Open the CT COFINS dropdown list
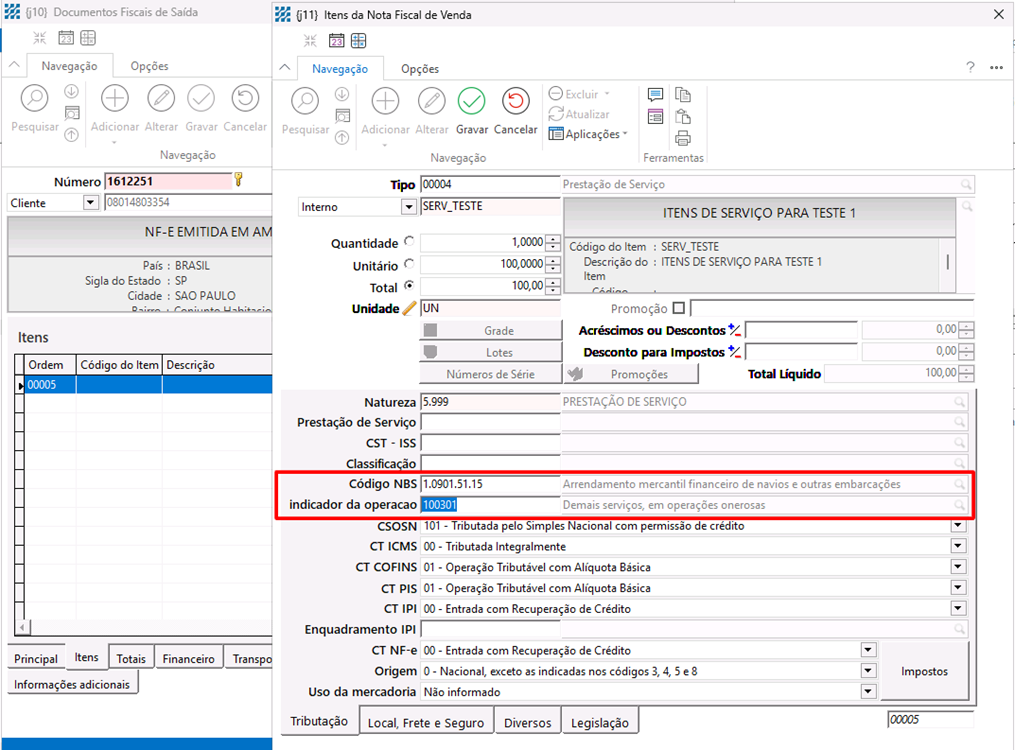 958,568
